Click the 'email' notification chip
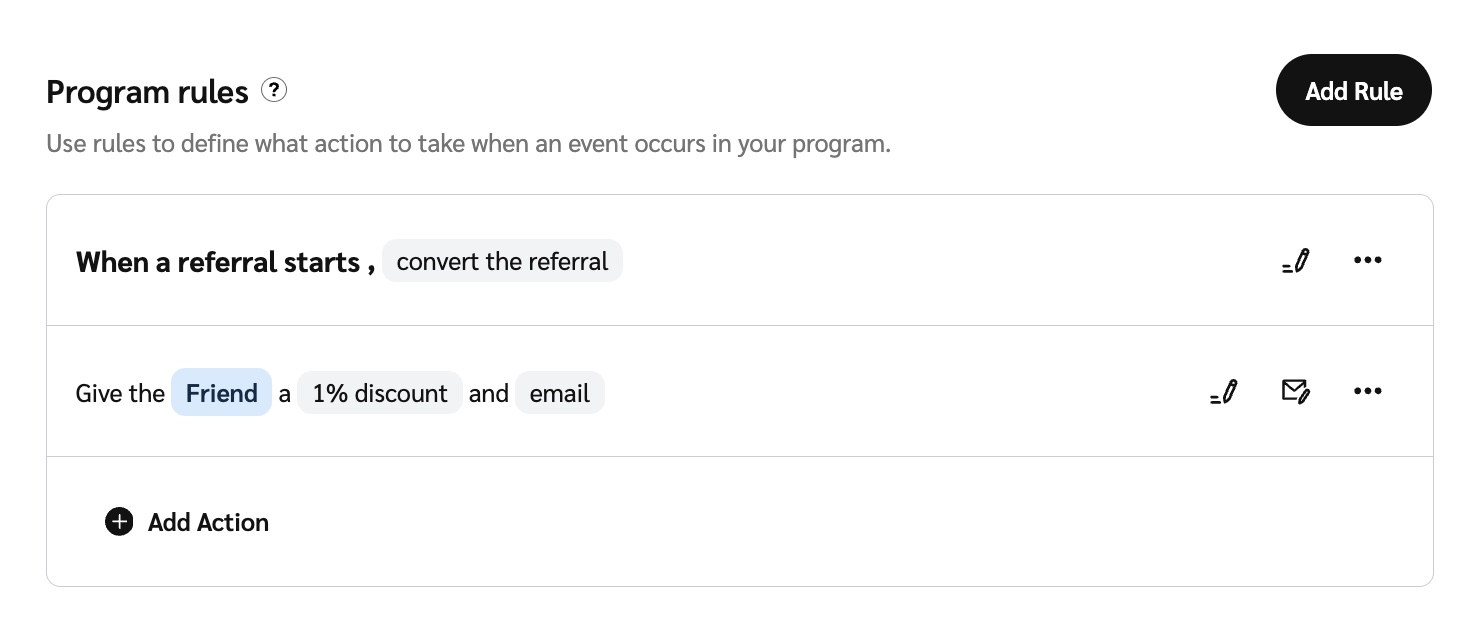 pyautogui.click(x=560, y=393)
